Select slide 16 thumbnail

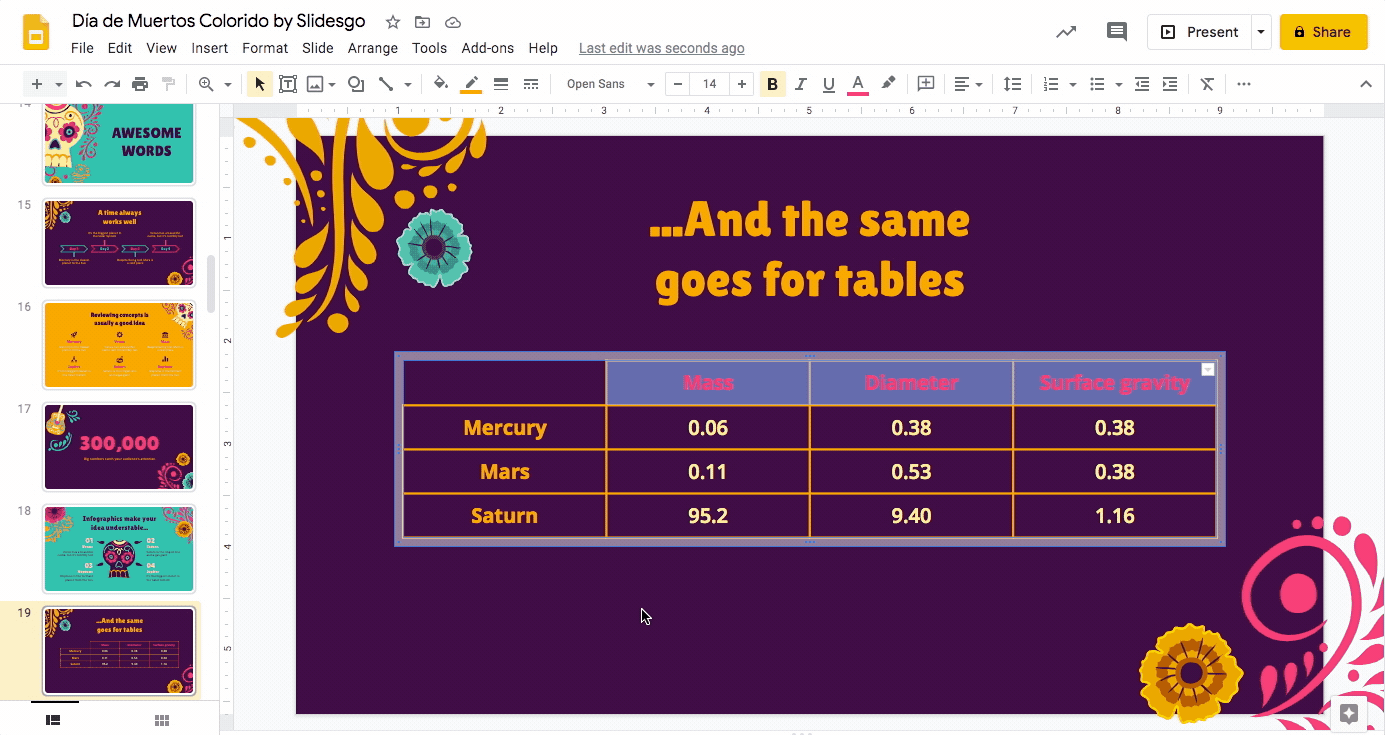119,345
